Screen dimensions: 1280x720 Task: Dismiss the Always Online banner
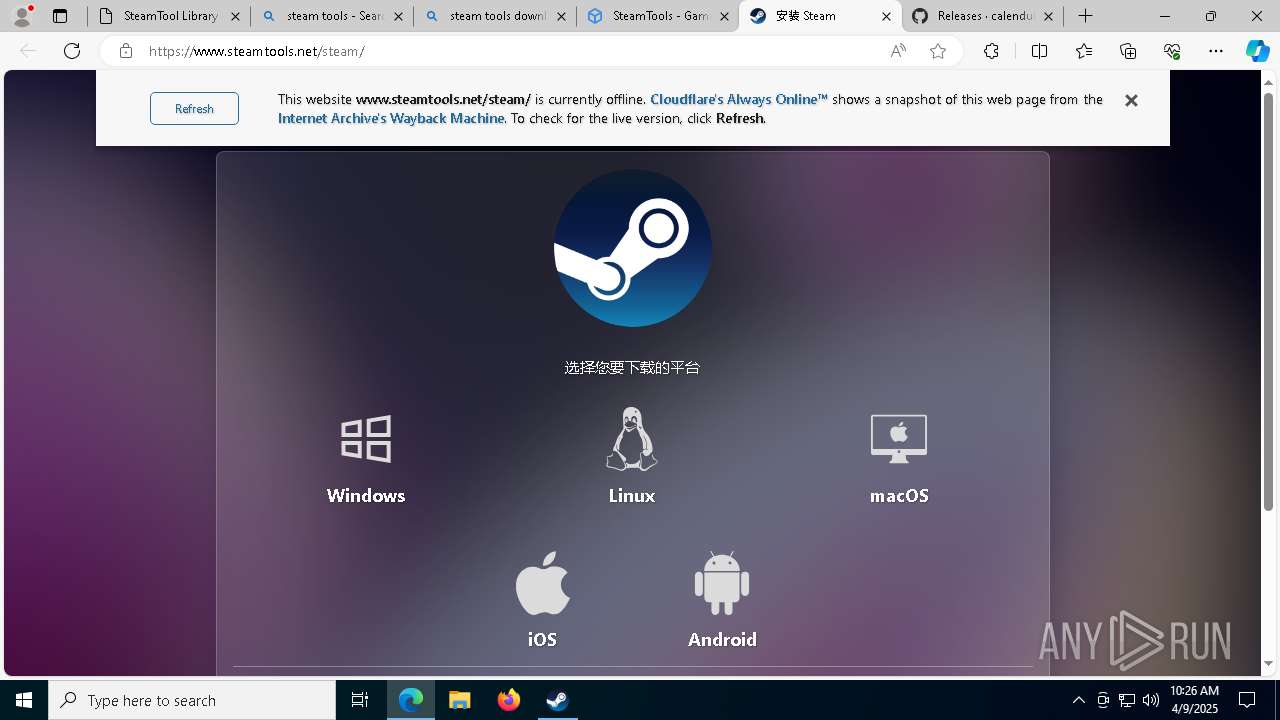1131,100
